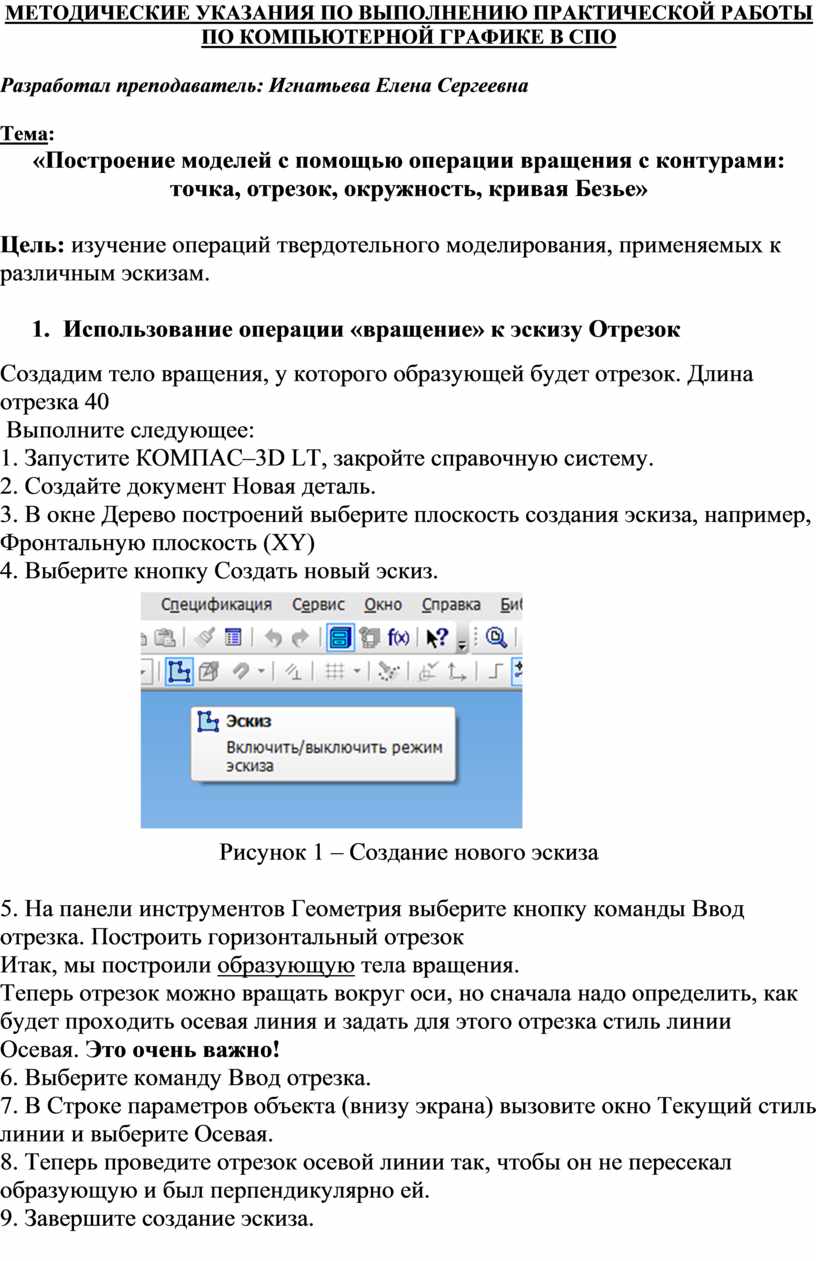Click step 2 Создайте документ Новая деталь
816x1261 pixels.
[x=189, y=487]
